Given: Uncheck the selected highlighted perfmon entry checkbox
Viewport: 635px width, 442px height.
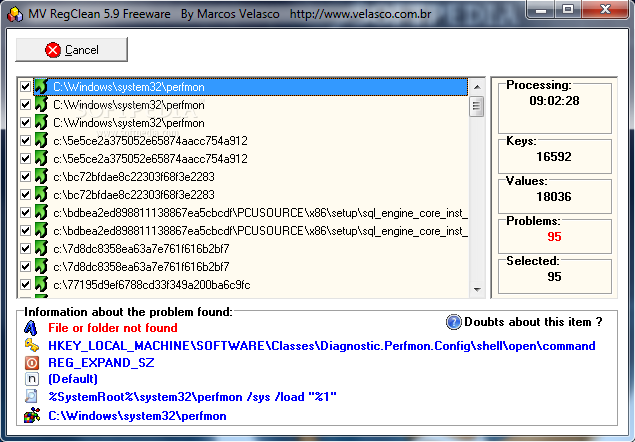Looking at the screenshot, I should pos(26,87).
